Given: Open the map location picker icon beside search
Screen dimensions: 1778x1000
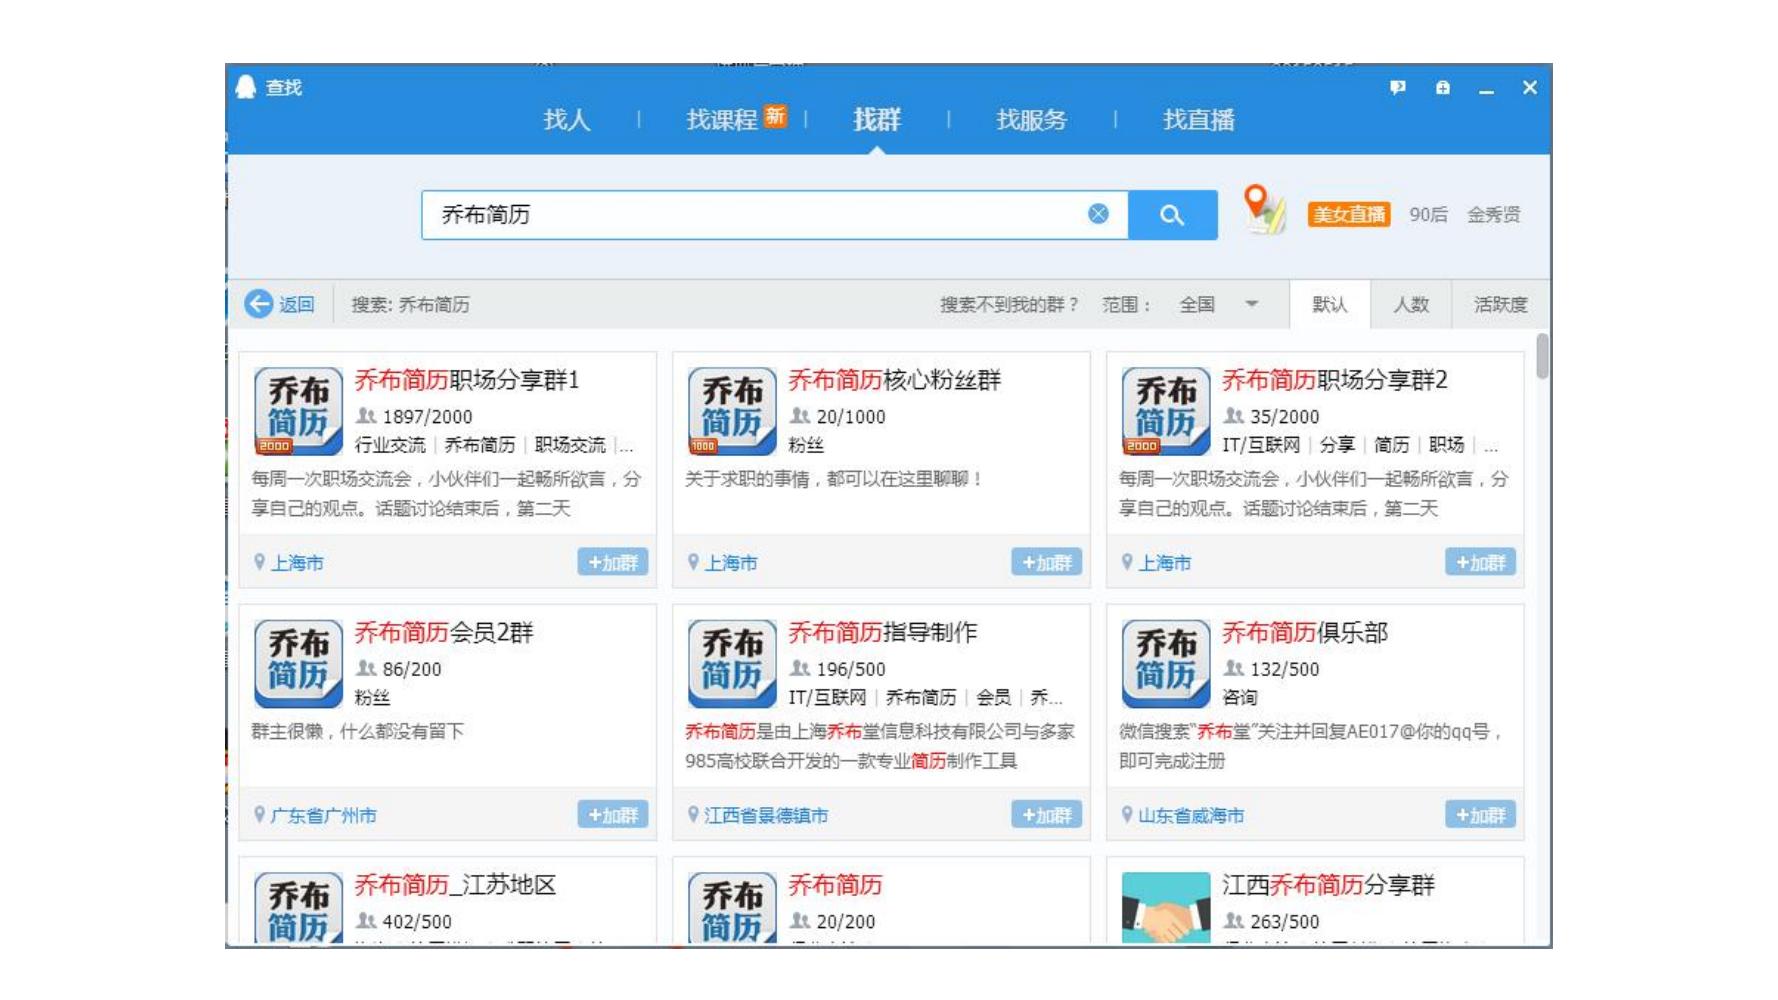Looking at the screenshot, I should pyautogui.click(x=1262, y=214).
